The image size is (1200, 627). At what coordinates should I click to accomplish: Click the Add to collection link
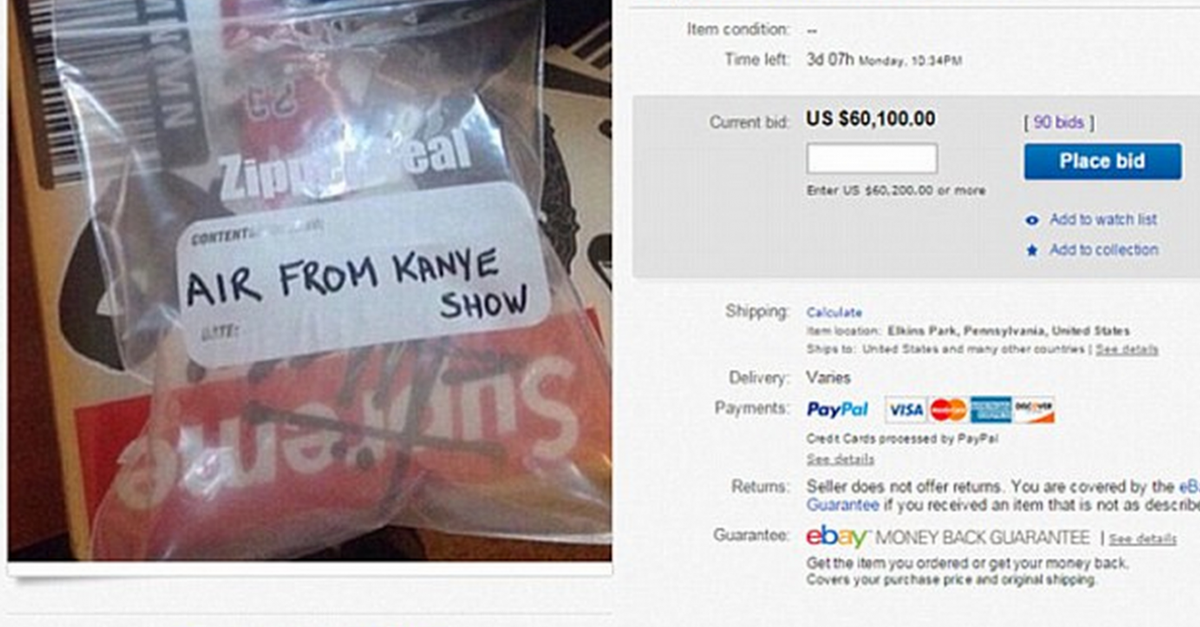pyautogui.click(x=1103, y=250)
